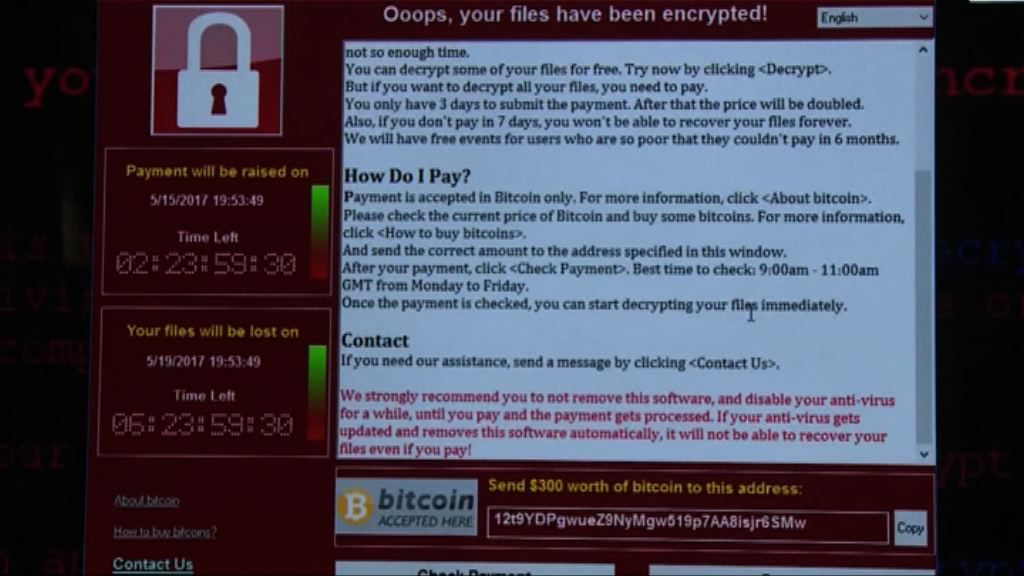Click the Contact heading in message
Image resolution: width=1024 pixels, height=576 pixels.
[x=375, y=340]
